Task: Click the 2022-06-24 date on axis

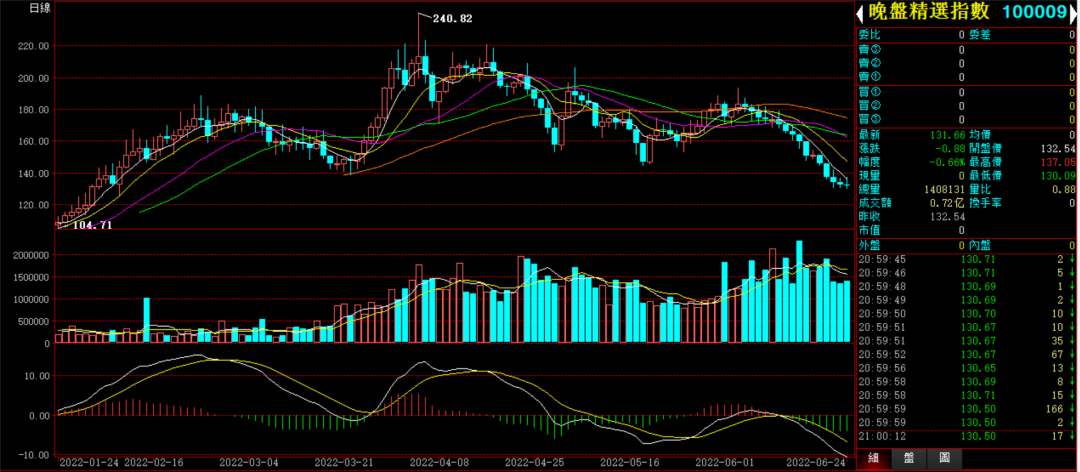Action: click(x=817, y=462)
